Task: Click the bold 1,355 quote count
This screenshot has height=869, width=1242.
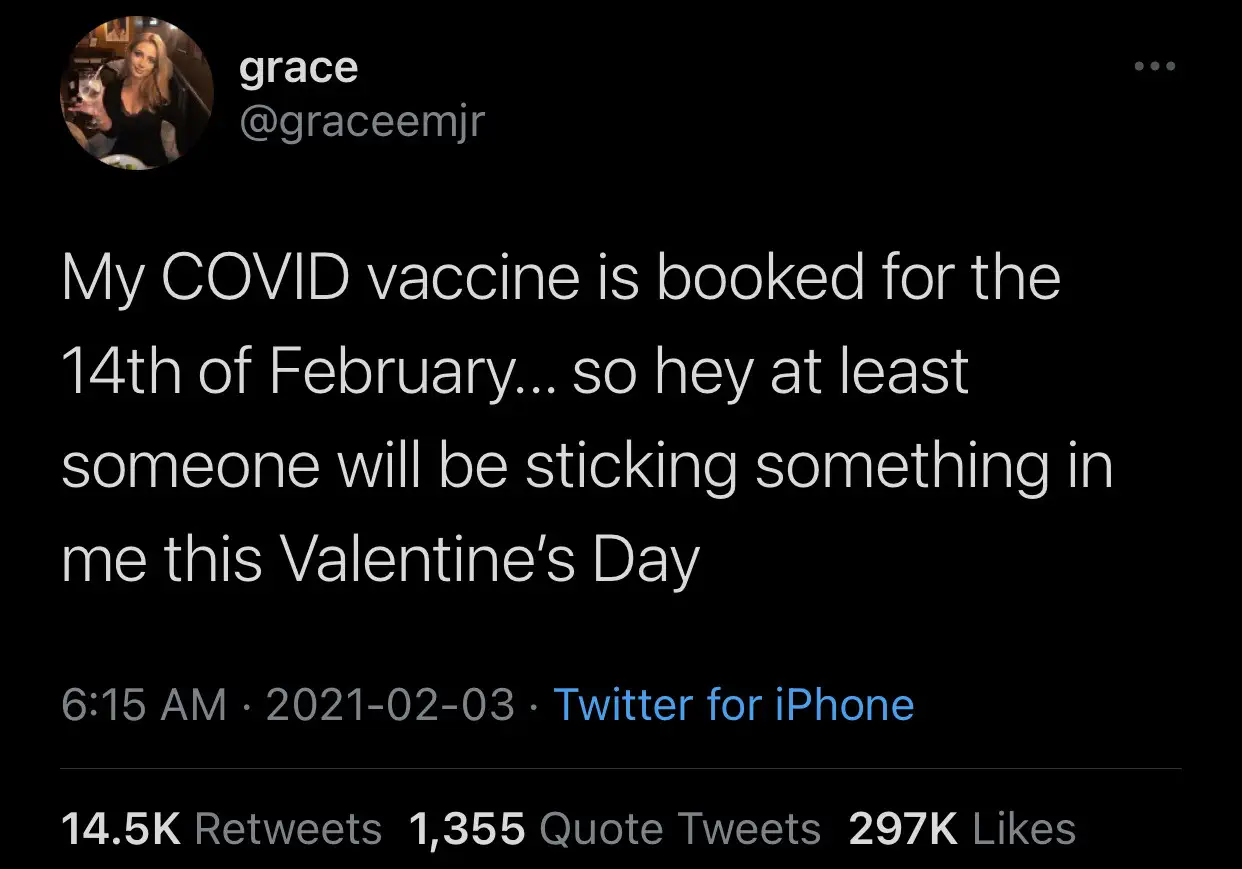Action: click(x=467, y=829)
